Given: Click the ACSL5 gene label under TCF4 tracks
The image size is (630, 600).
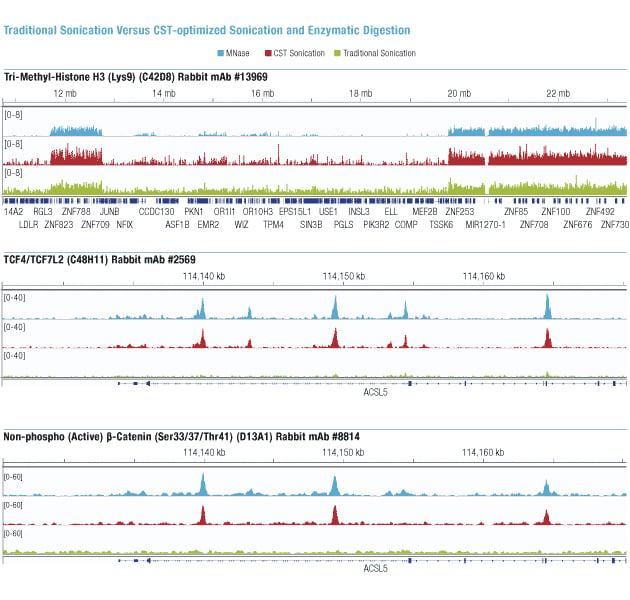Looking at the screenshot, I should click(375, 392).
